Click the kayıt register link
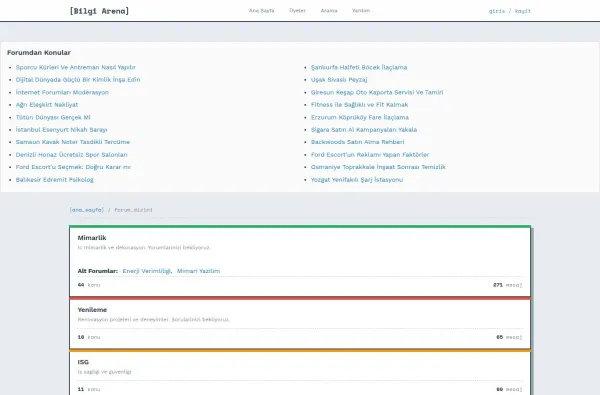The image size is (600, 395). [x=523, y=11]
